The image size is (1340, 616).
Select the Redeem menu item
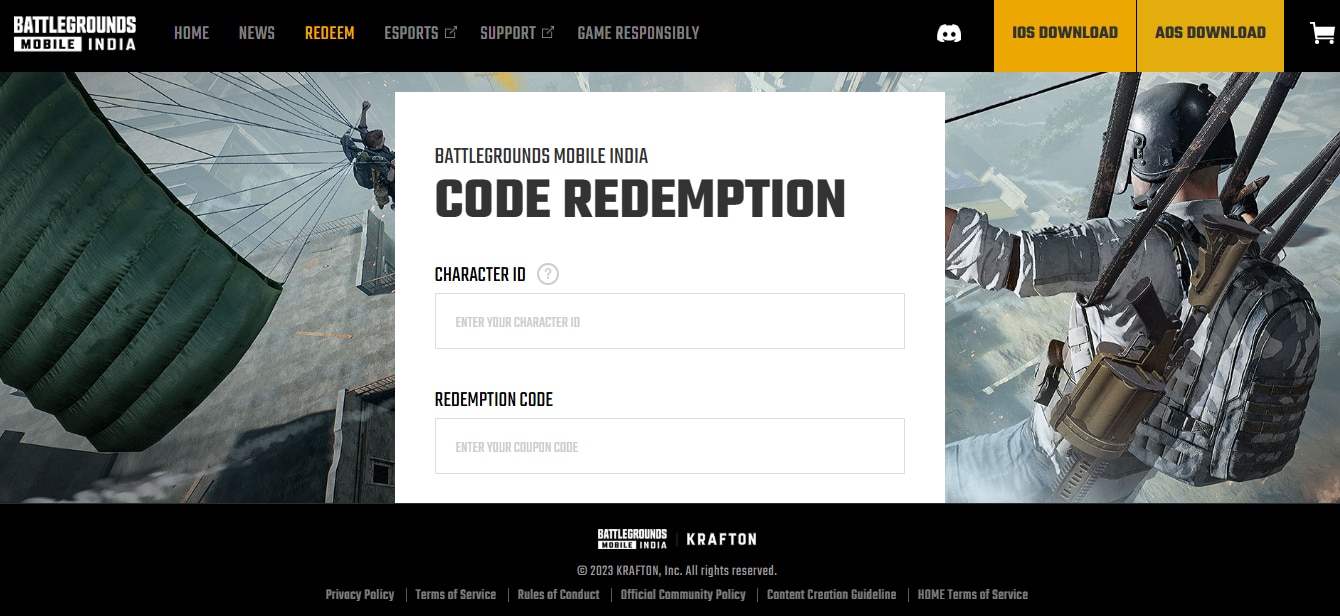[x=330, y=33]
